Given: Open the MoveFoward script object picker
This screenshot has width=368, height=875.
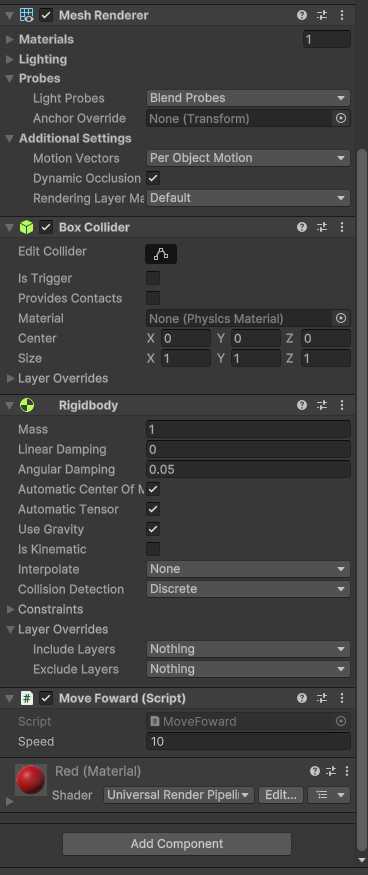Looking at the screenshot, I should pos(341,722).
